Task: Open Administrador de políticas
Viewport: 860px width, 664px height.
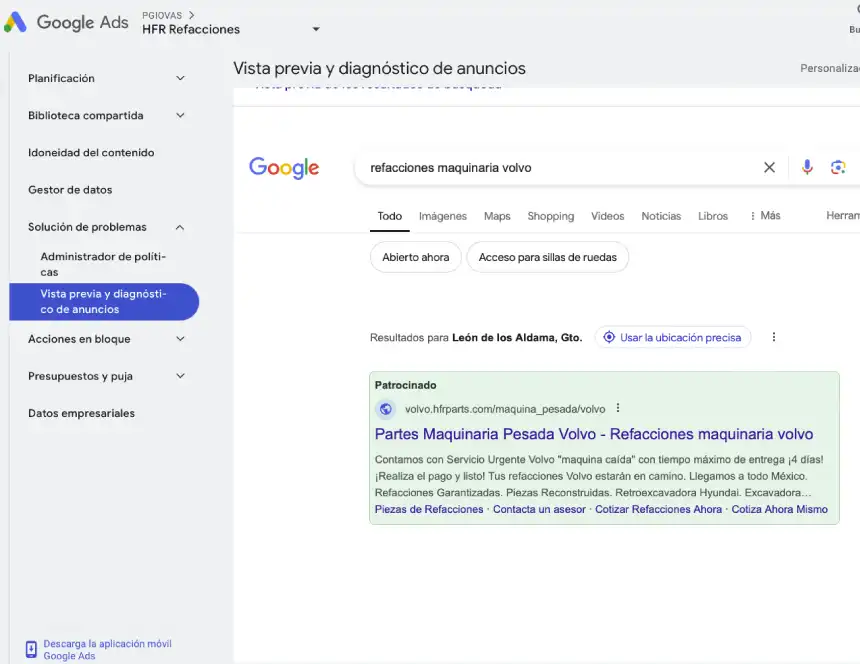Action: tap(103, 264)
